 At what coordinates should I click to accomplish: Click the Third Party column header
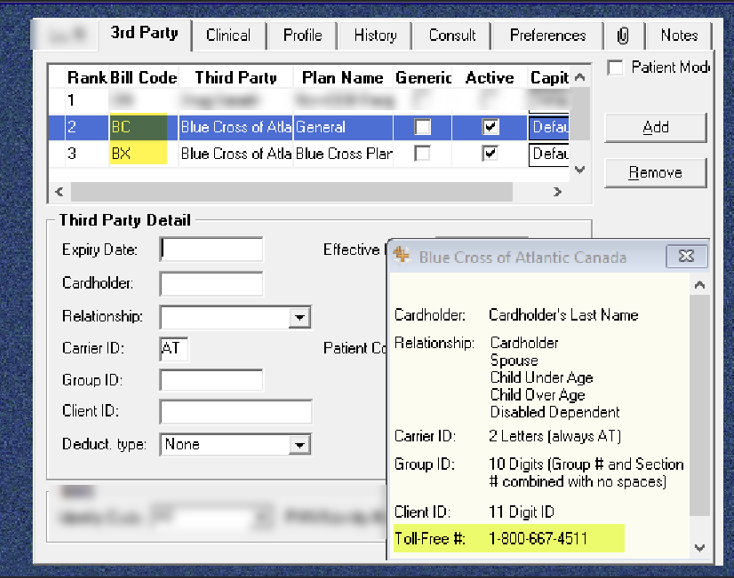236,77
